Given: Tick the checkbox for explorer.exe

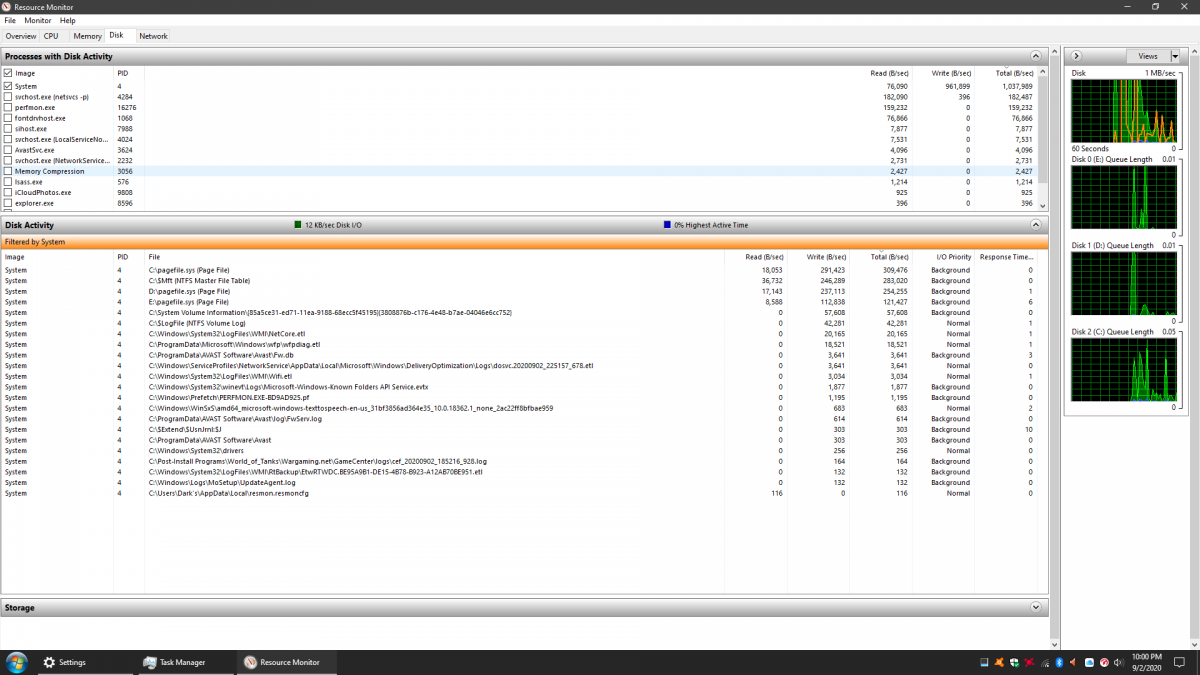Looking at the screenshot, I should click(8, 203).
